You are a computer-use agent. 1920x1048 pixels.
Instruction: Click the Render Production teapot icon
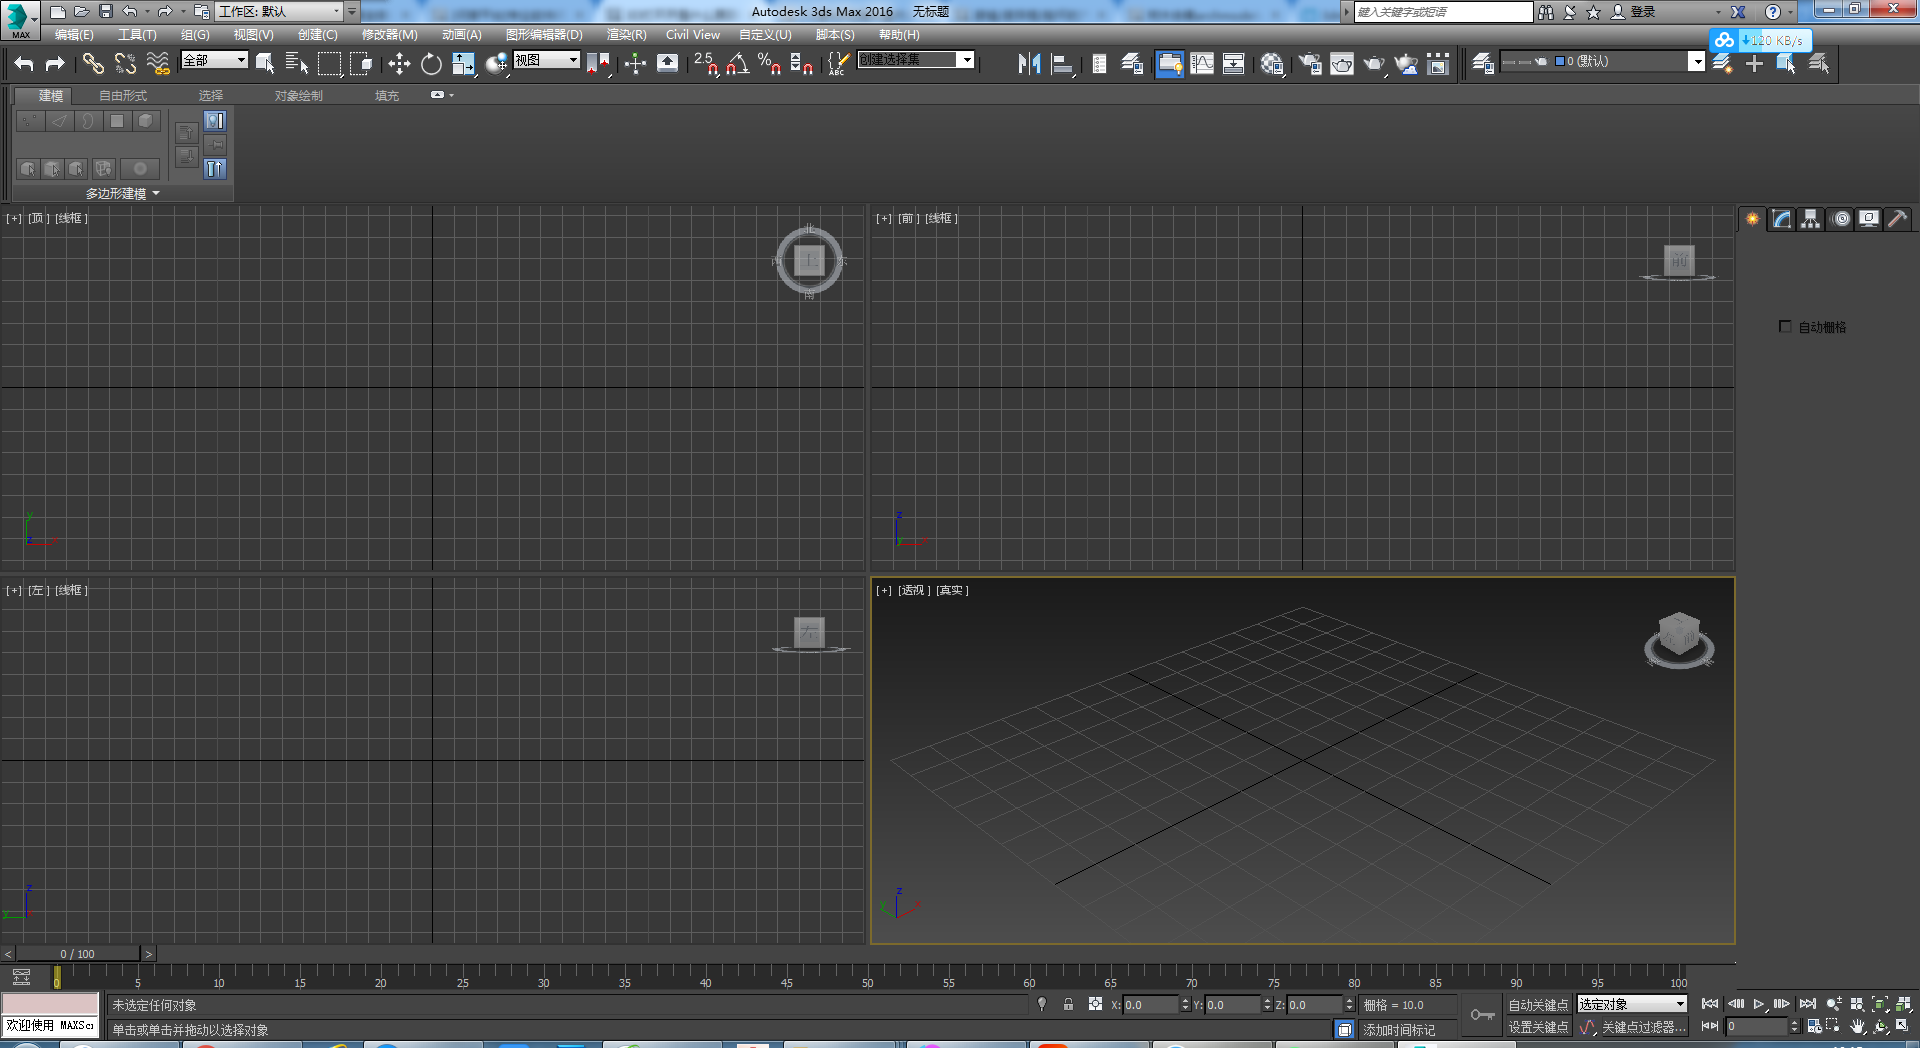point(1374,64)
